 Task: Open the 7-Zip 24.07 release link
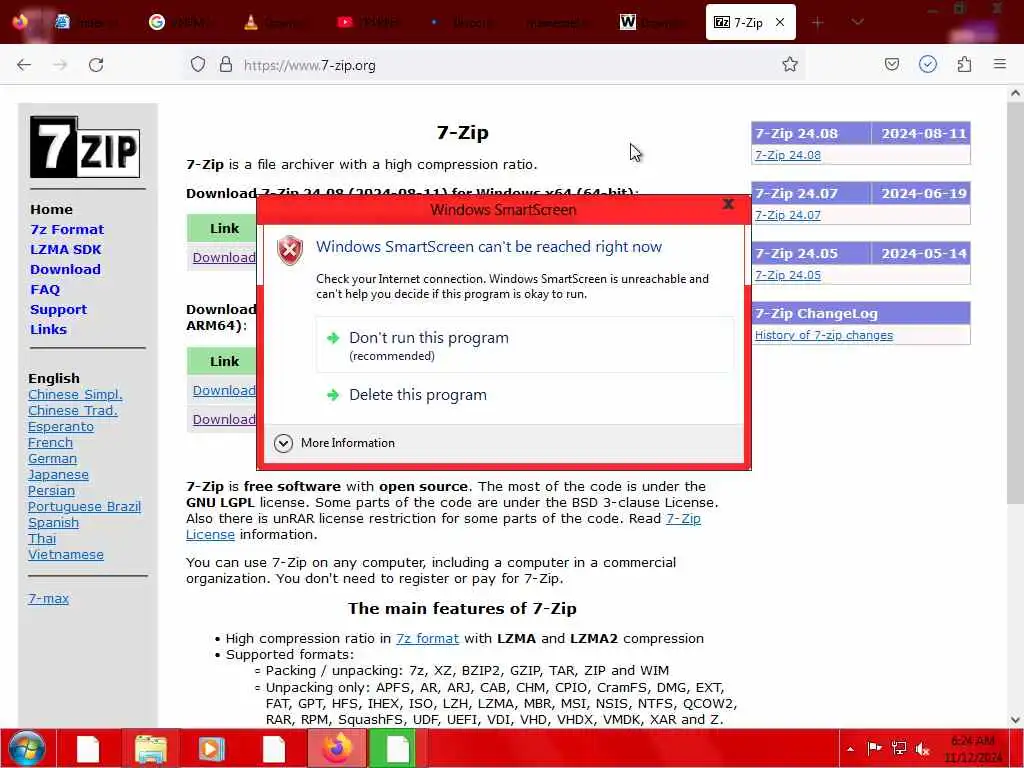(788, 215)
